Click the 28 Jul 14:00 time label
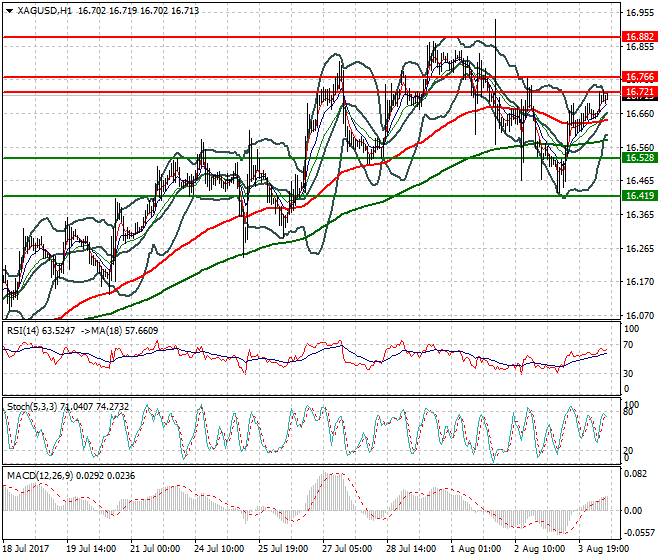Screen dimensions: 660x560 click(x=411, y=549)
